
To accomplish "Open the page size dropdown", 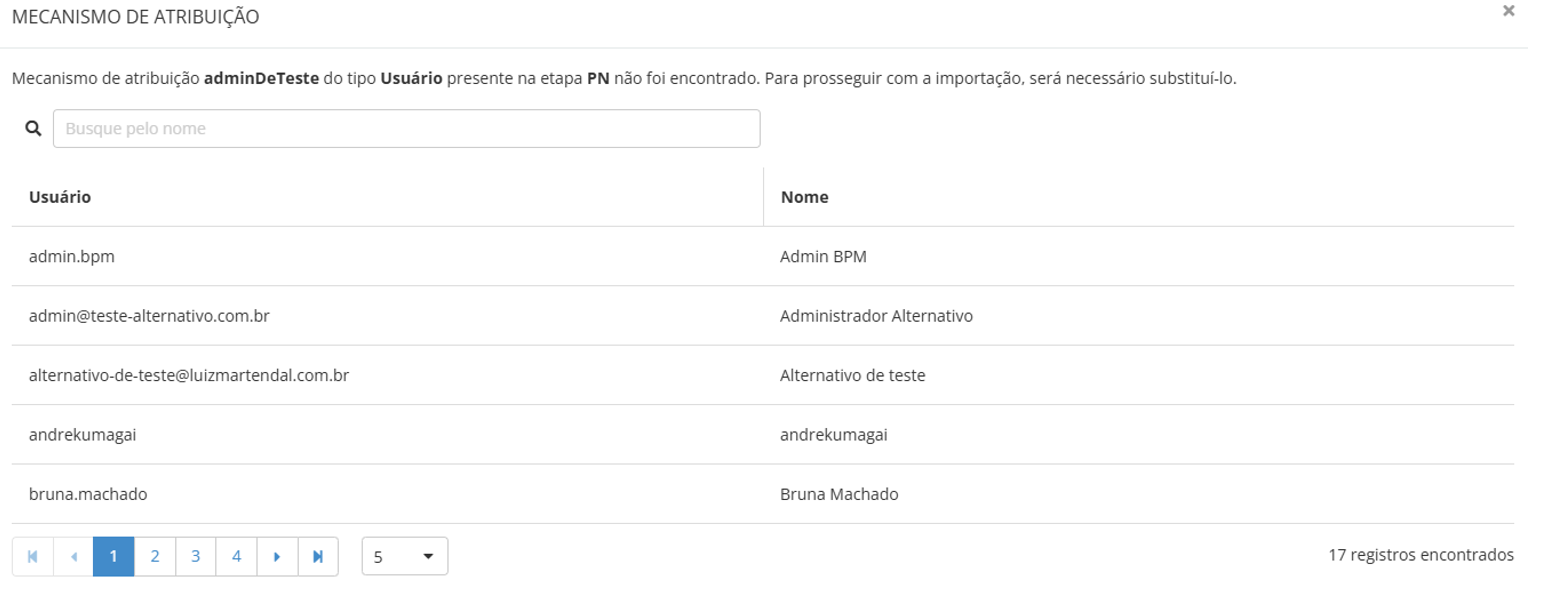I will click(x=405, y=557).
